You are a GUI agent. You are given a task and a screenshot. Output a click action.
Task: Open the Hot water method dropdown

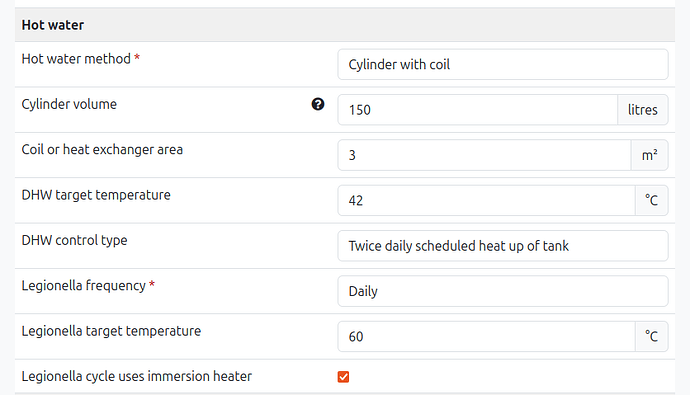tap(503, 64)
